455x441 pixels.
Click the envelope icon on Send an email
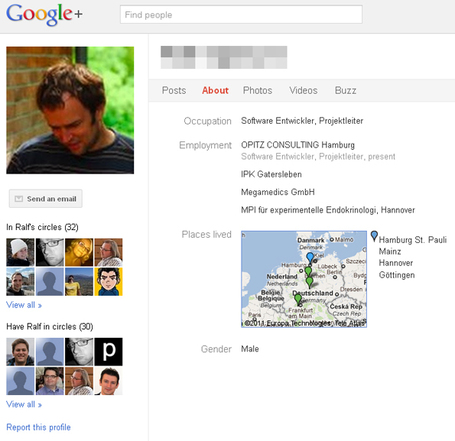coord(19,199)
